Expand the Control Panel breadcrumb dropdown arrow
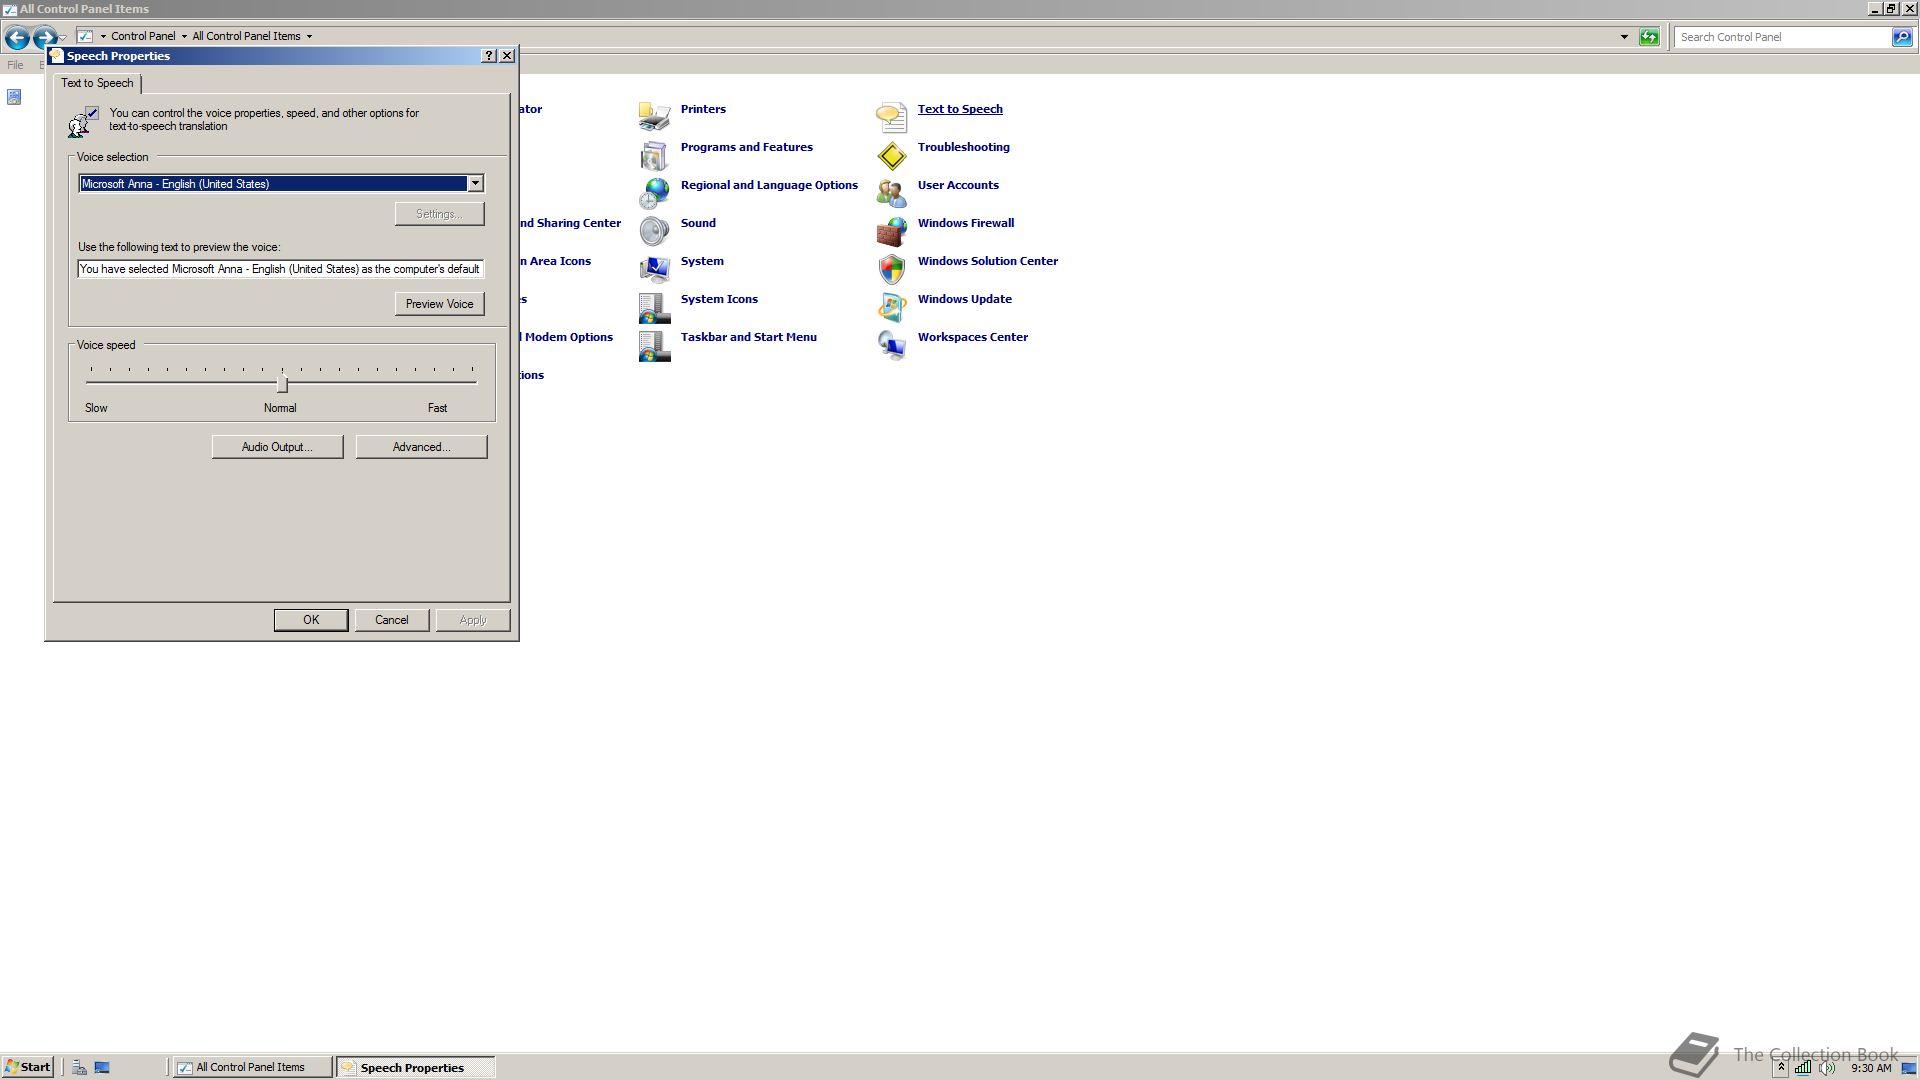This screenshot has width=1920, height=1080. [x=184, y=36]
